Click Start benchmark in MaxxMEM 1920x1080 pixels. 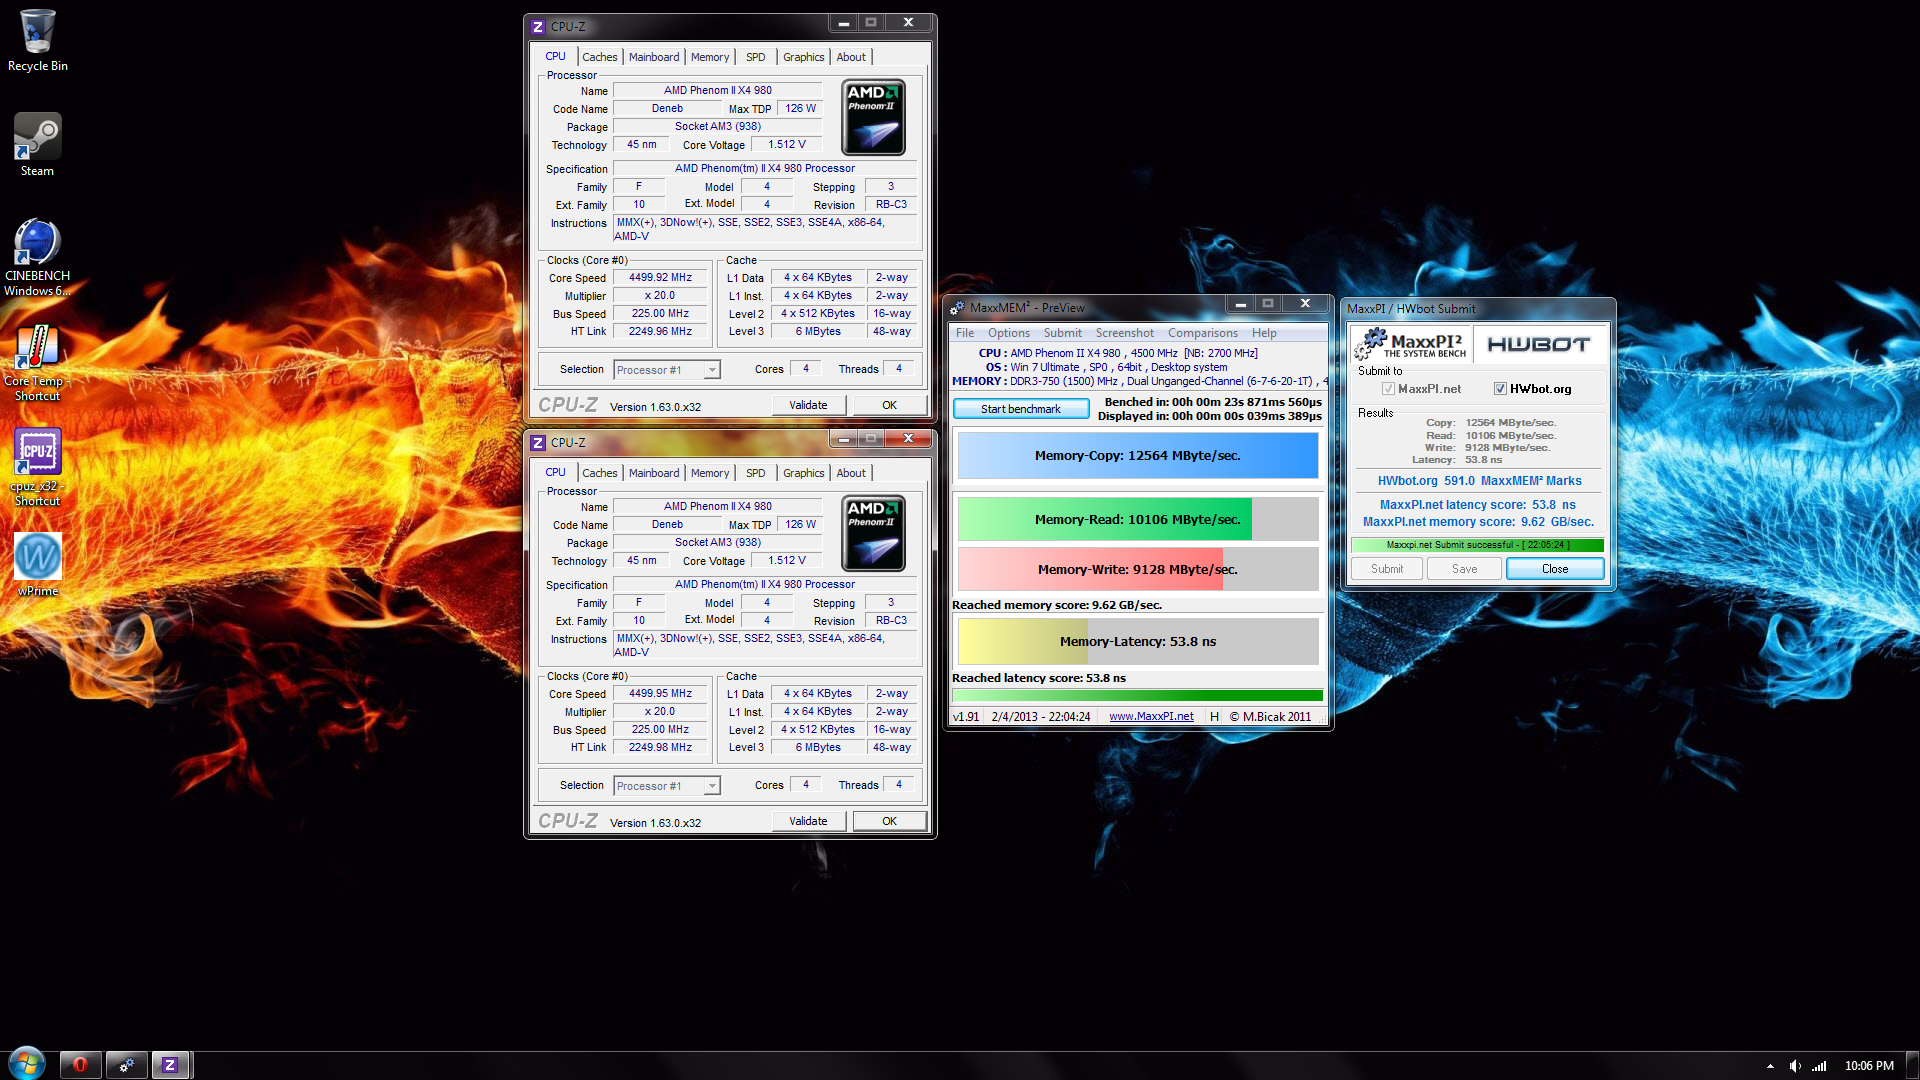click(1021, 409)
